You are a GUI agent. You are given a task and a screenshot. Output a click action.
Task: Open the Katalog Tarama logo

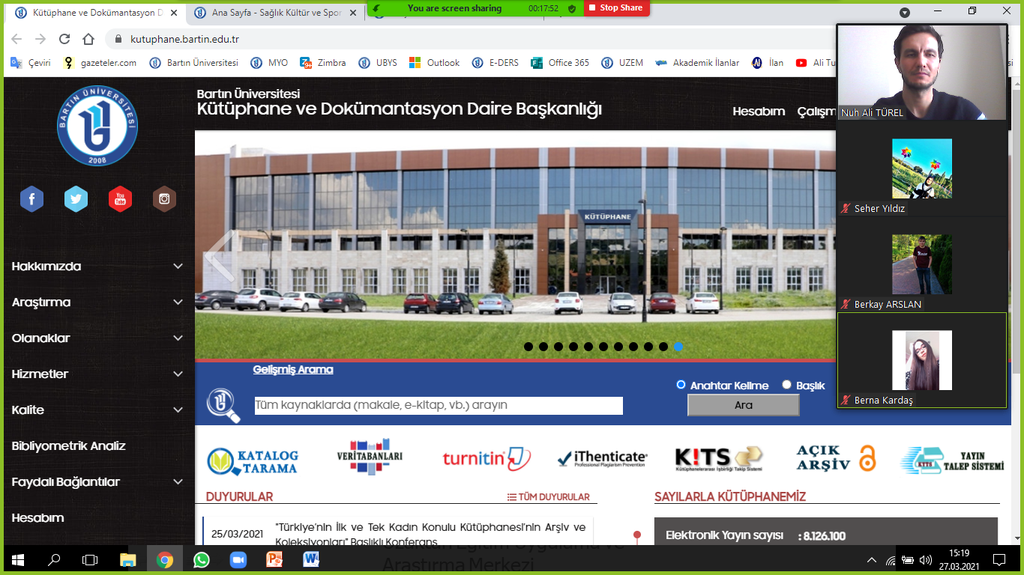[x=253, y=461]
